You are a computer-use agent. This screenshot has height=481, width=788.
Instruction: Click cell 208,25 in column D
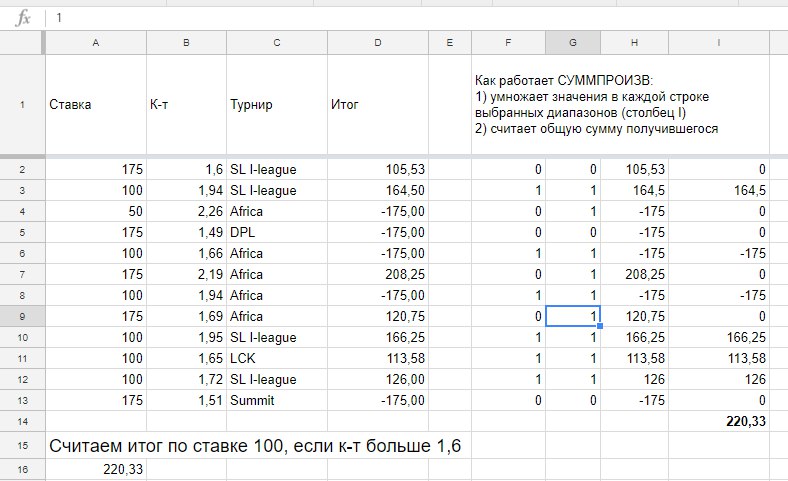pos(378,274)
